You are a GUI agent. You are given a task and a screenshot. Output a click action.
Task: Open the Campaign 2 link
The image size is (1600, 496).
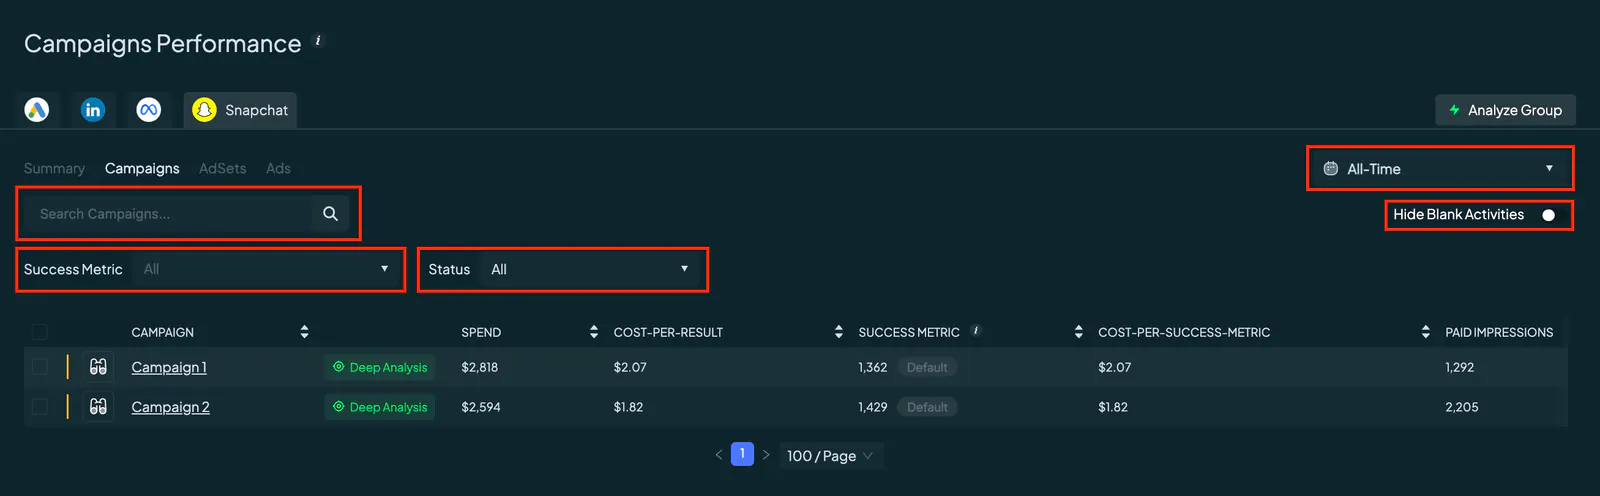(x=171, y=407)
